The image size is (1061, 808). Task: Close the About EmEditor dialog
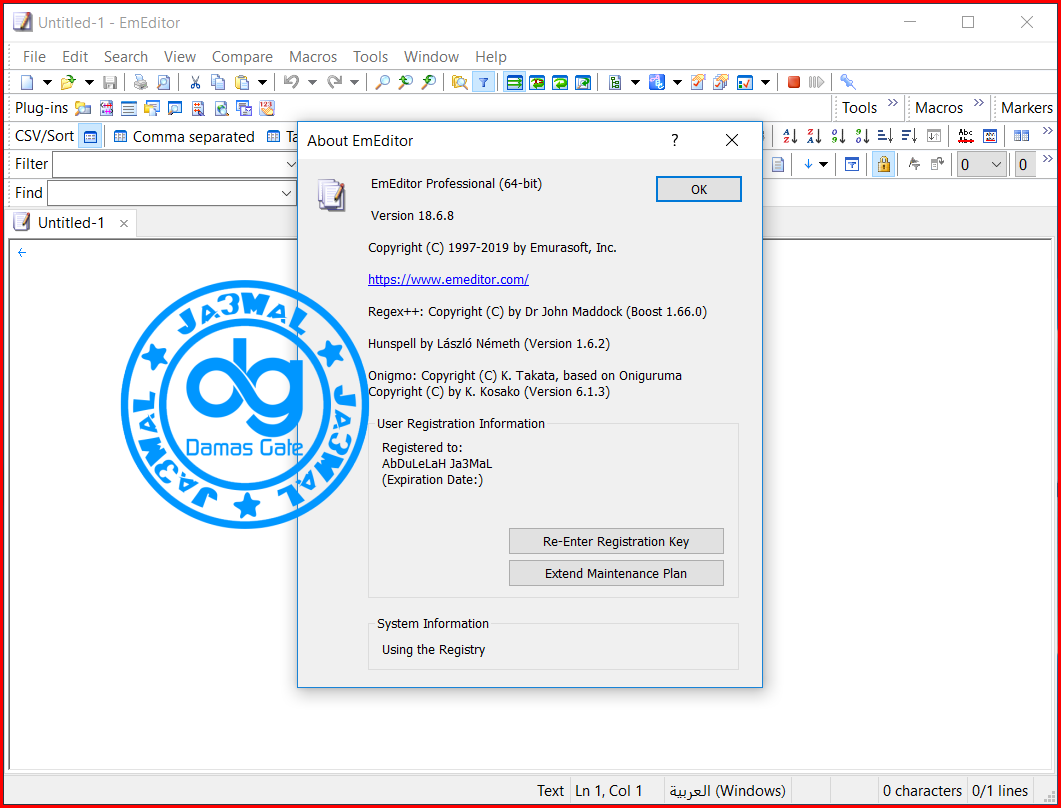[731, 140]
